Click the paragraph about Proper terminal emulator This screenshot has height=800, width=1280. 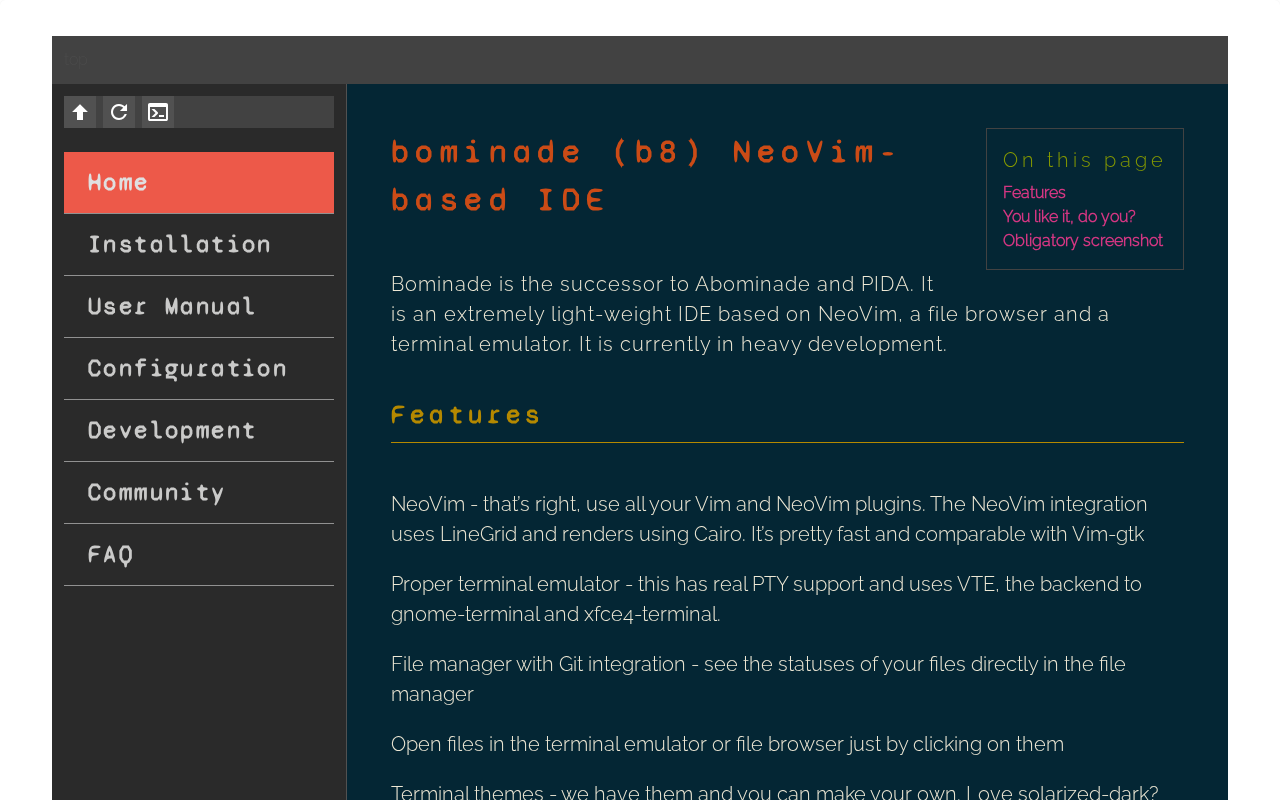point(766,599)
